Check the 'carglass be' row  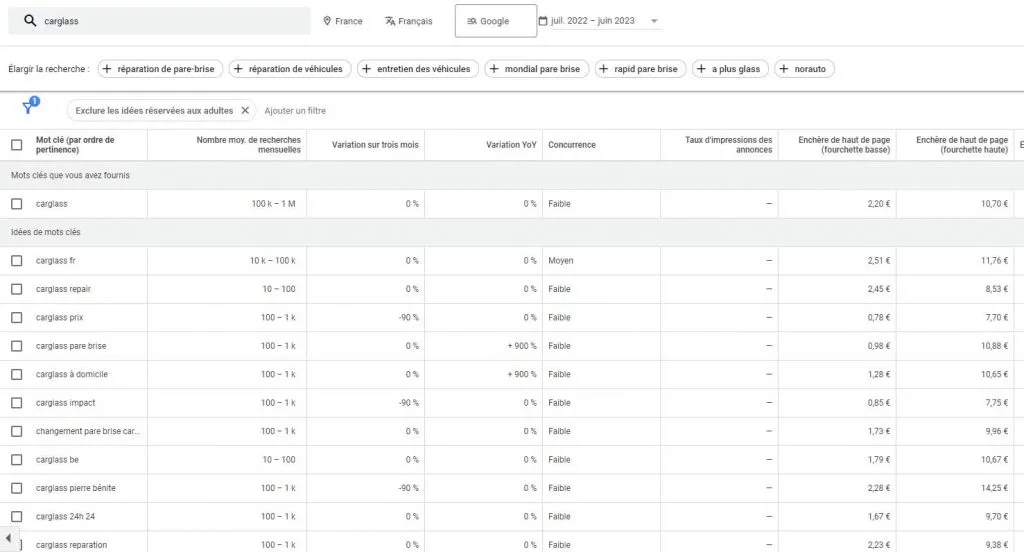pos(16,459)
